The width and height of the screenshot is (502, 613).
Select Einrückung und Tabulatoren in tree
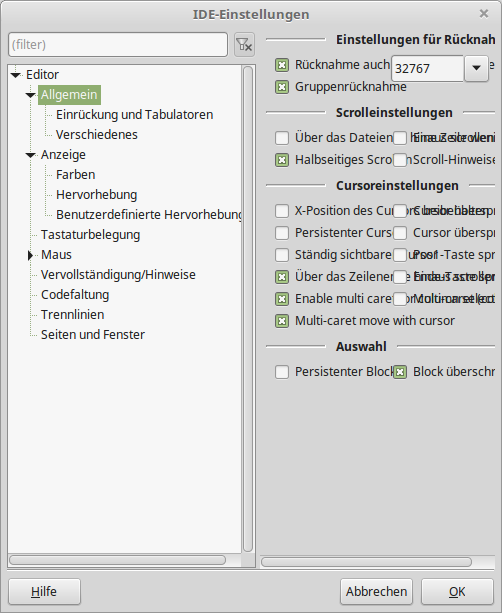click(134, 115)
